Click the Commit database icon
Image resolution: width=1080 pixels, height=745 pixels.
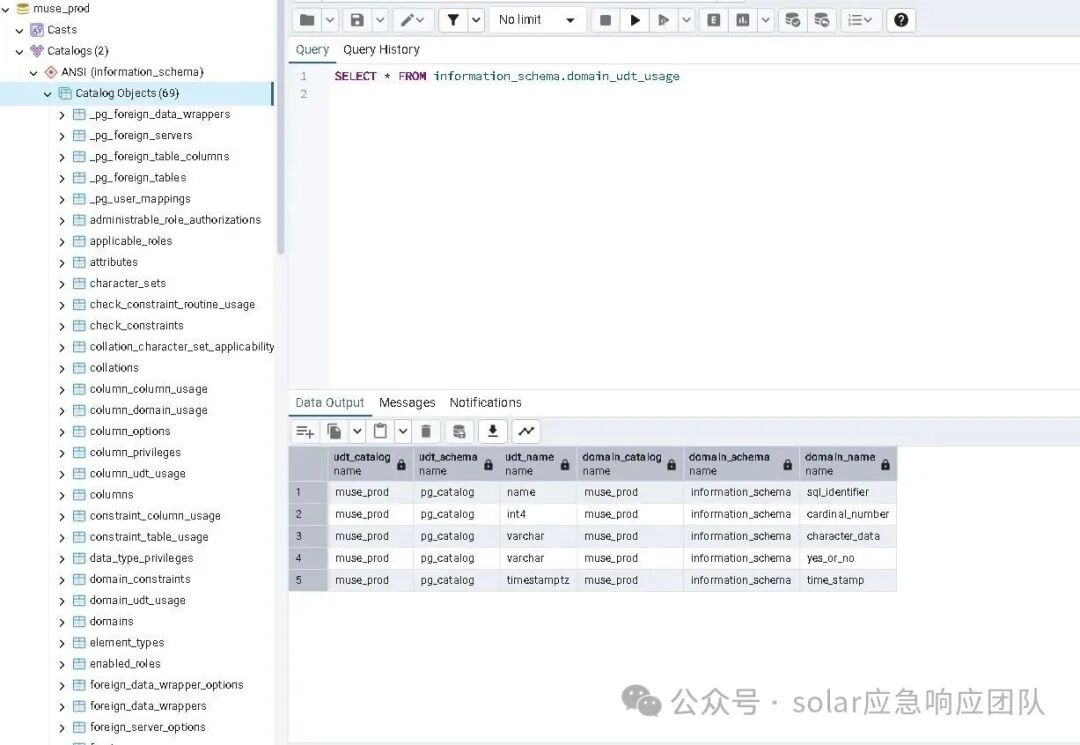click(x=793, y=20)
